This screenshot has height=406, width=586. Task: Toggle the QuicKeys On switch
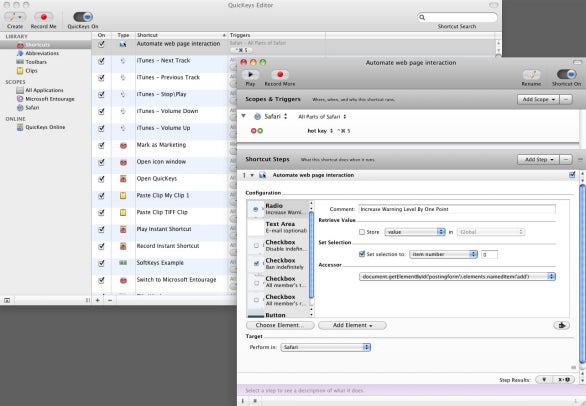83,17
